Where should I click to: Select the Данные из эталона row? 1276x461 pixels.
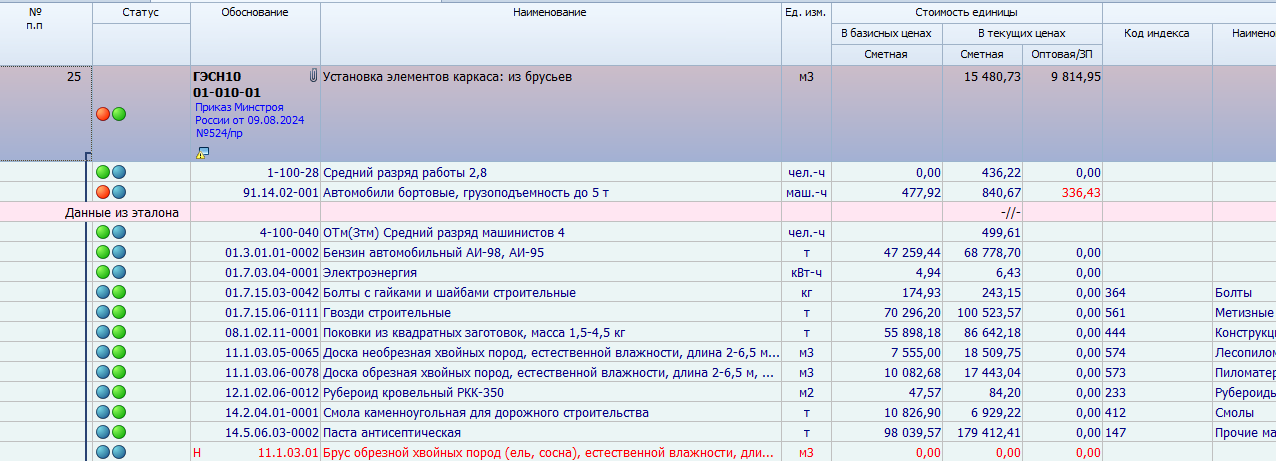tap(638, 212)
